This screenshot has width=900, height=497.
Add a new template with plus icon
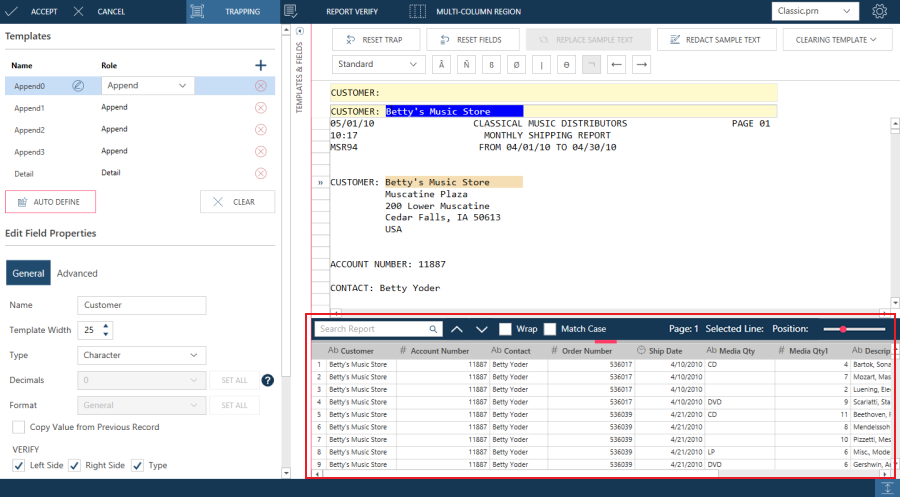261,65
